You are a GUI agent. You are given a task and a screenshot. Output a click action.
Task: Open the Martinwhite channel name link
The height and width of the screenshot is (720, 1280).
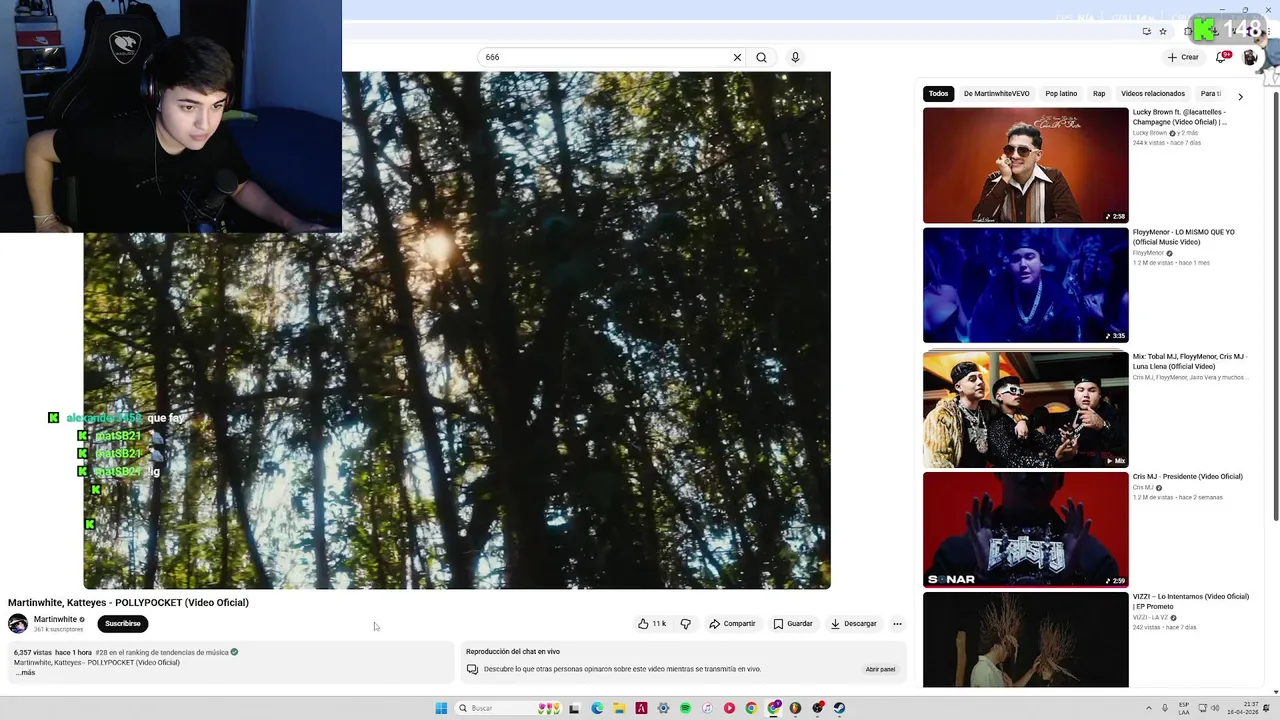click(55, 619)
